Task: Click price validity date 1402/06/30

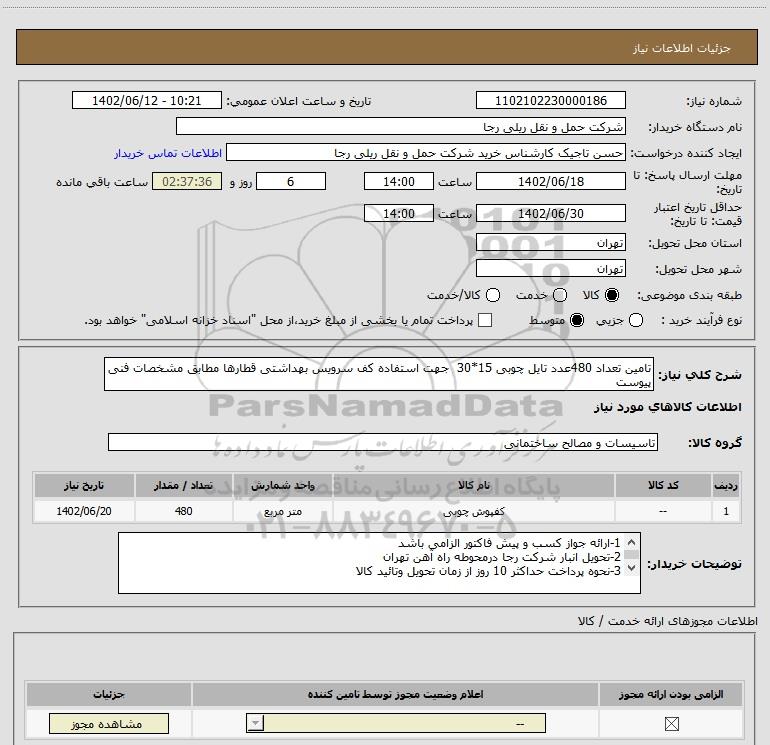Action: pyautogui.click(x=550, y=213)
